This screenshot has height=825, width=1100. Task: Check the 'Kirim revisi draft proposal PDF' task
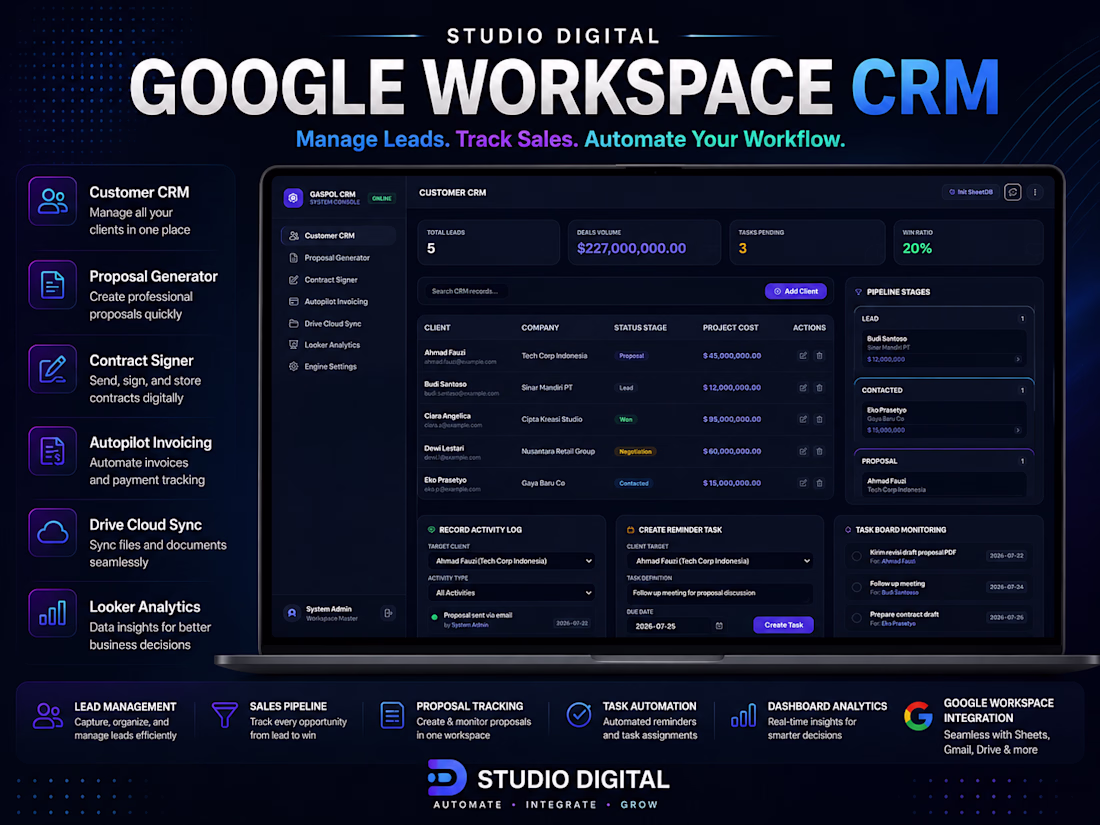point(857,556)
